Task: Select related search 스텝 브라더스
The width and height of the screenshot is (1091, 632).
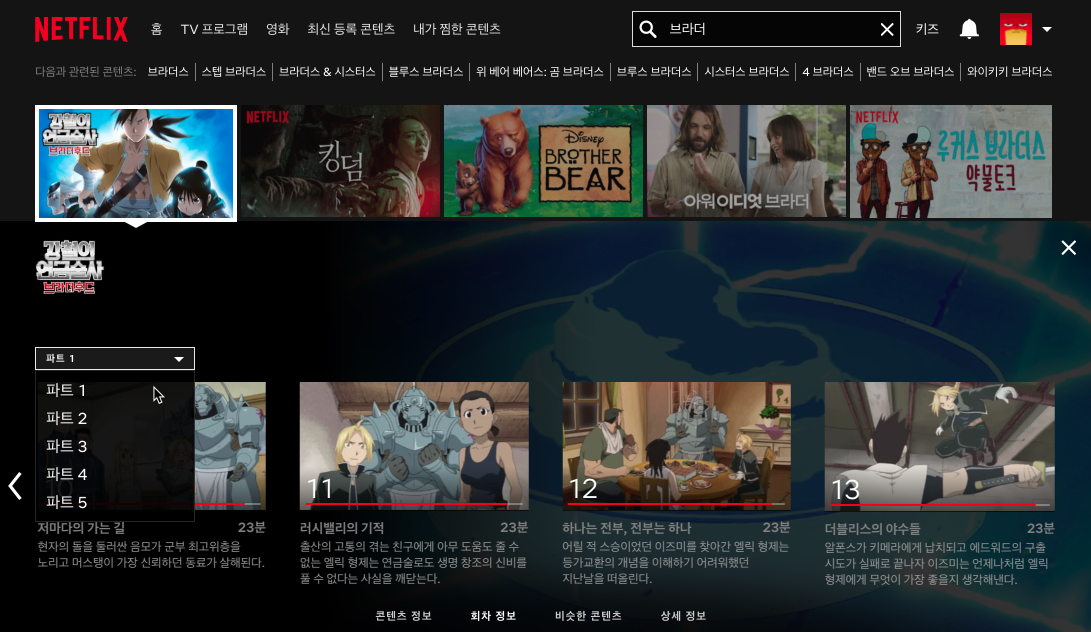Action: click(234, 72)
